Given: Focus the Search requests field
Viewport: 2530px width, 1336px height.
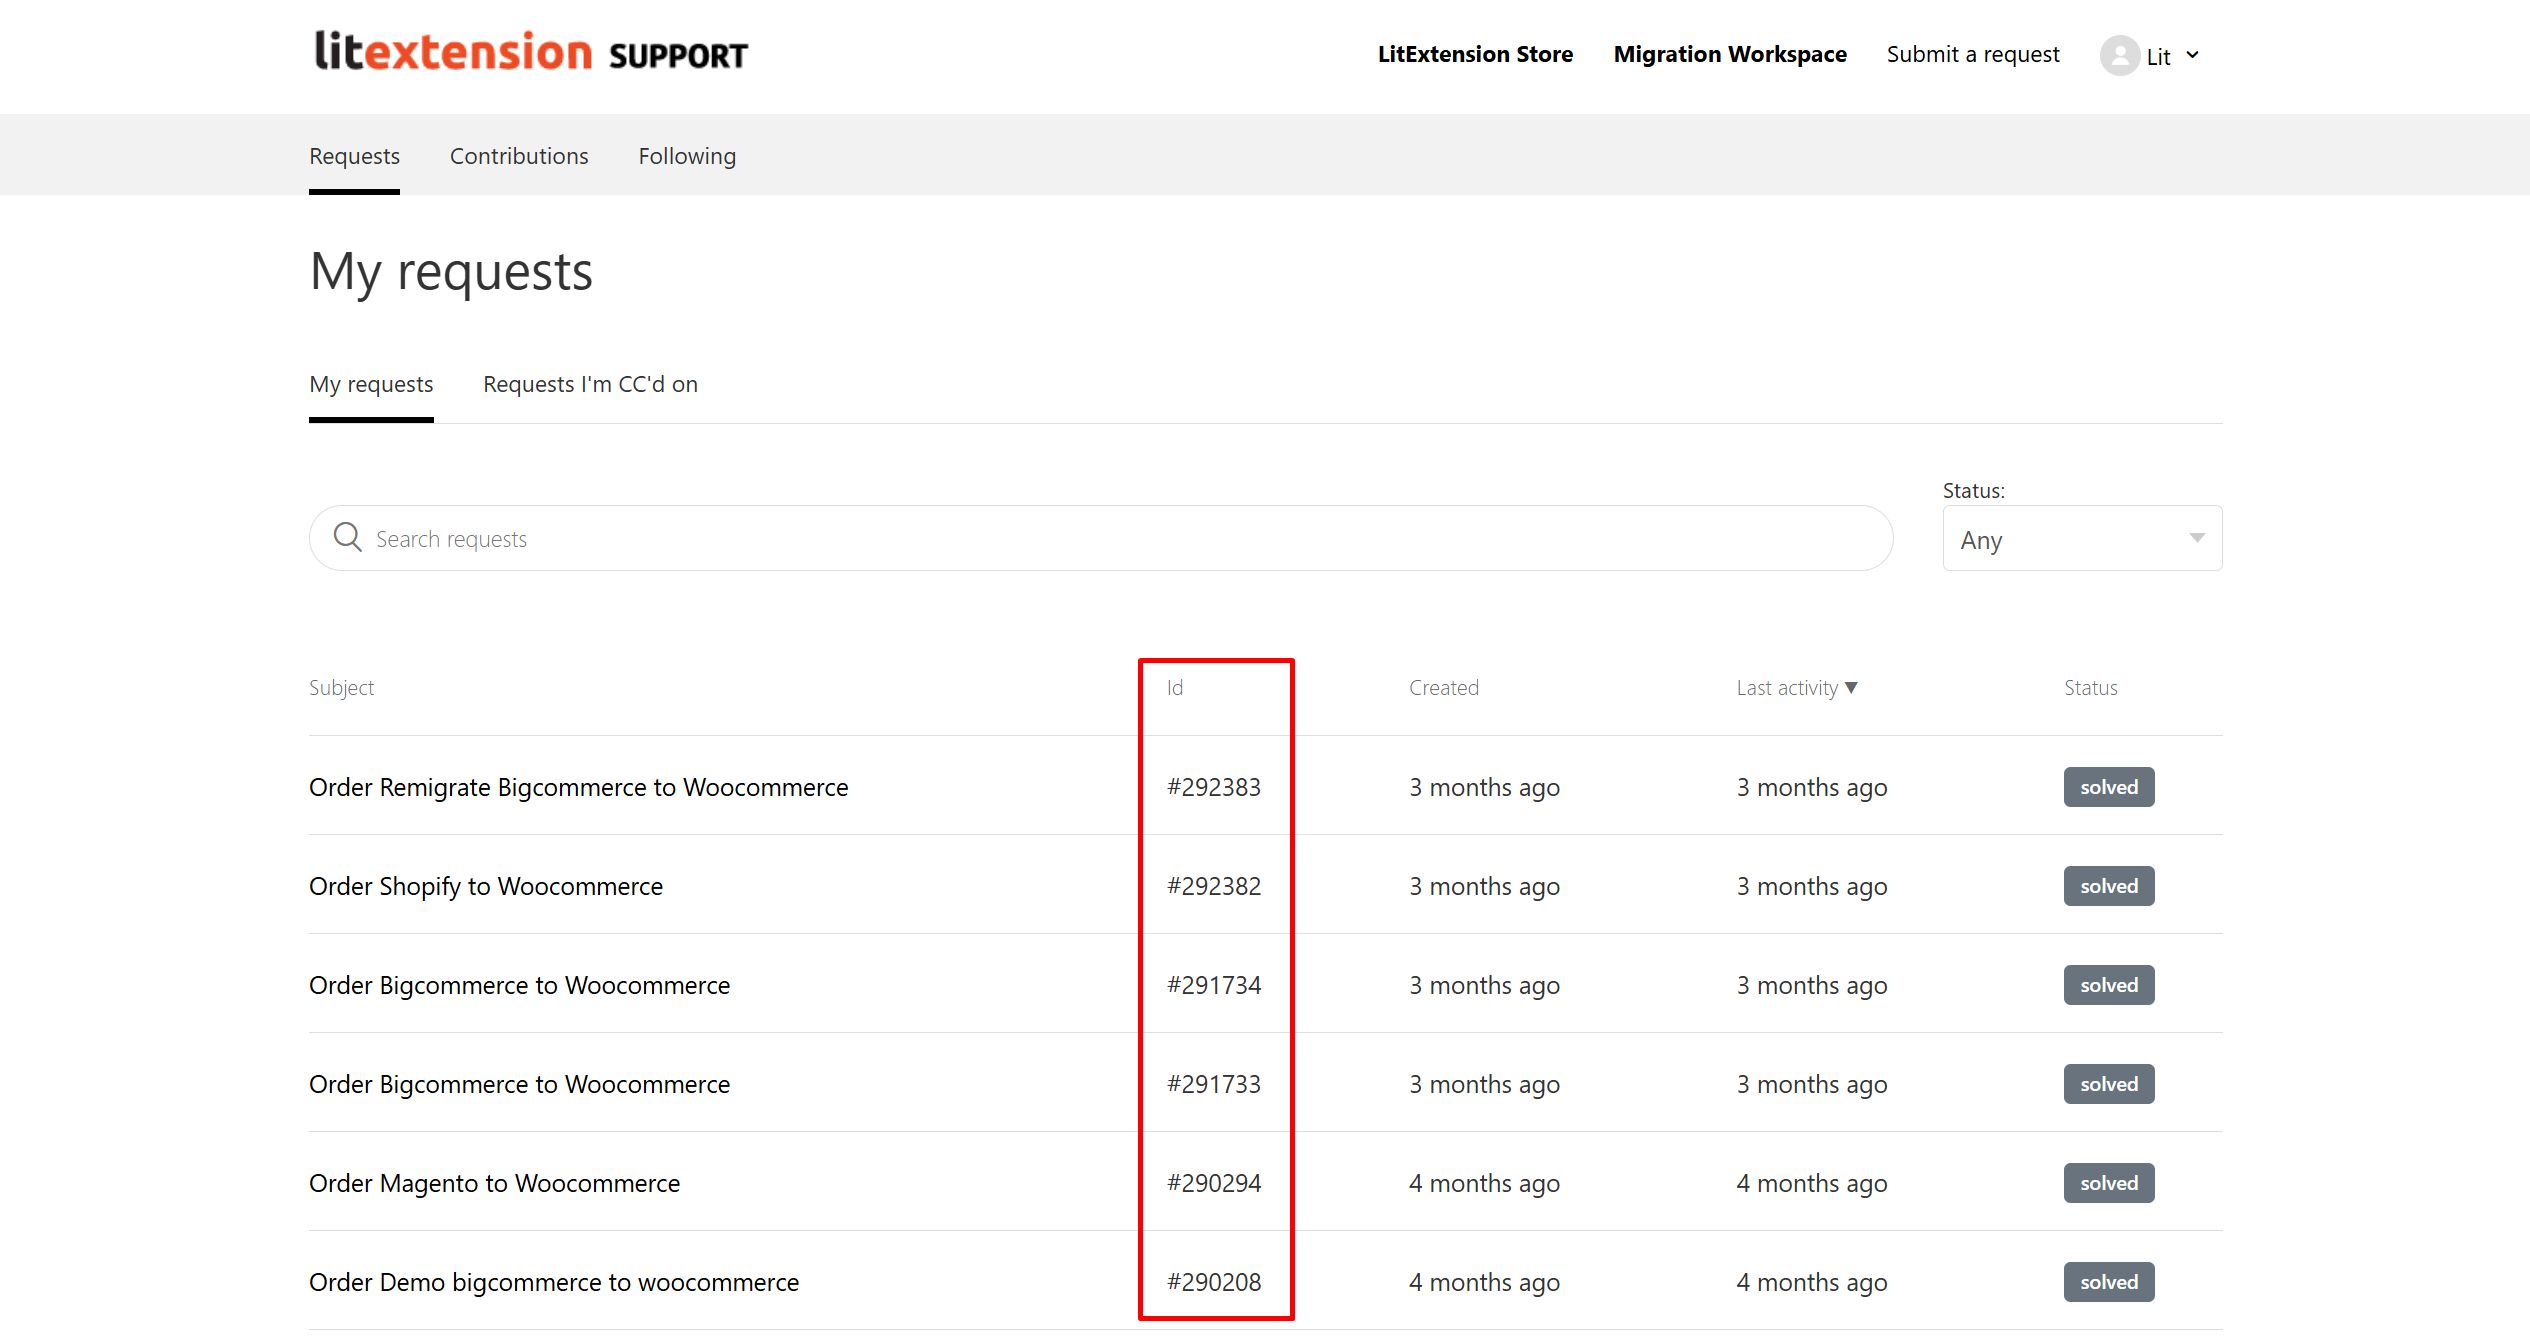Looking at the screenshot, I should pos(1101,538).
